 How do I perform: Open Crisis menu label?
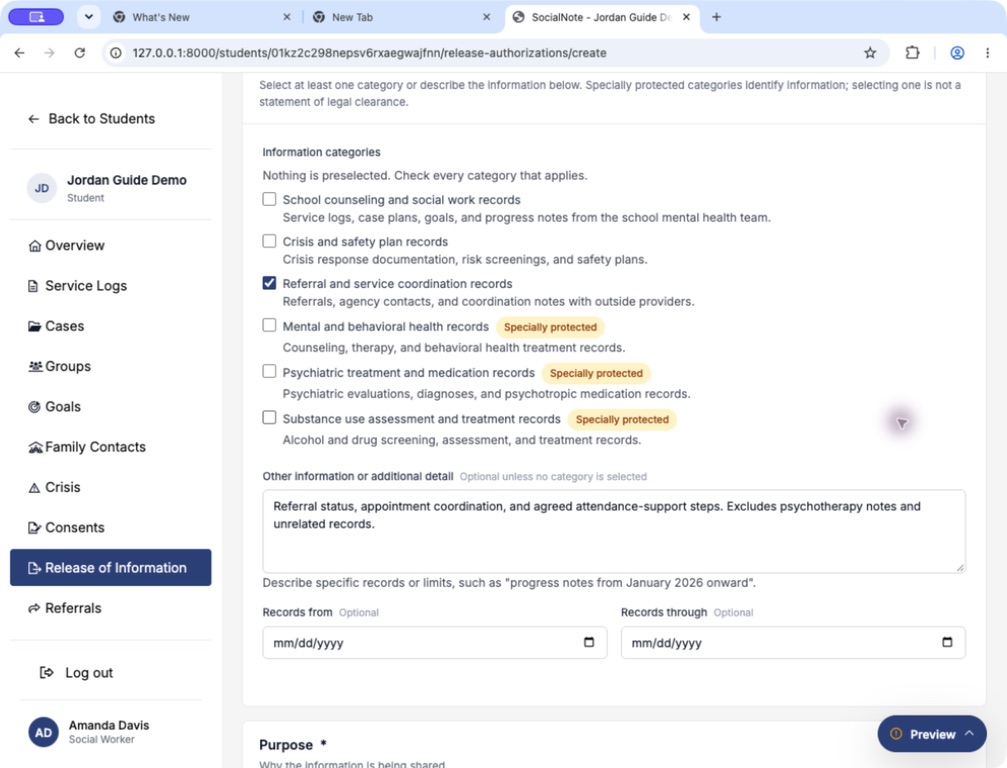(63, 487)
